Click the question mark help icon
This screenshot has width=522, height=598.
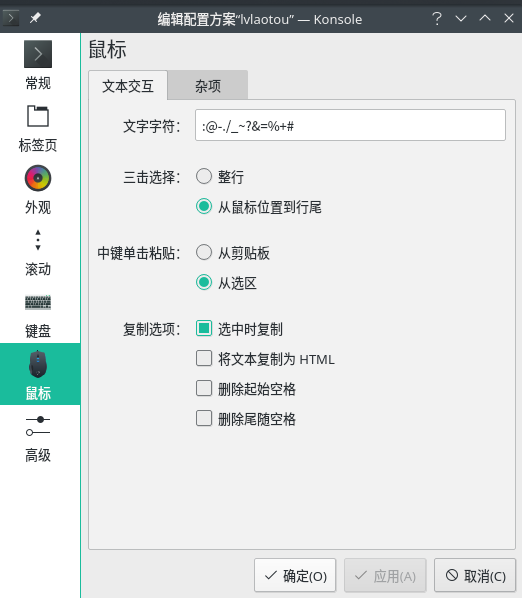tap(437, 18)
